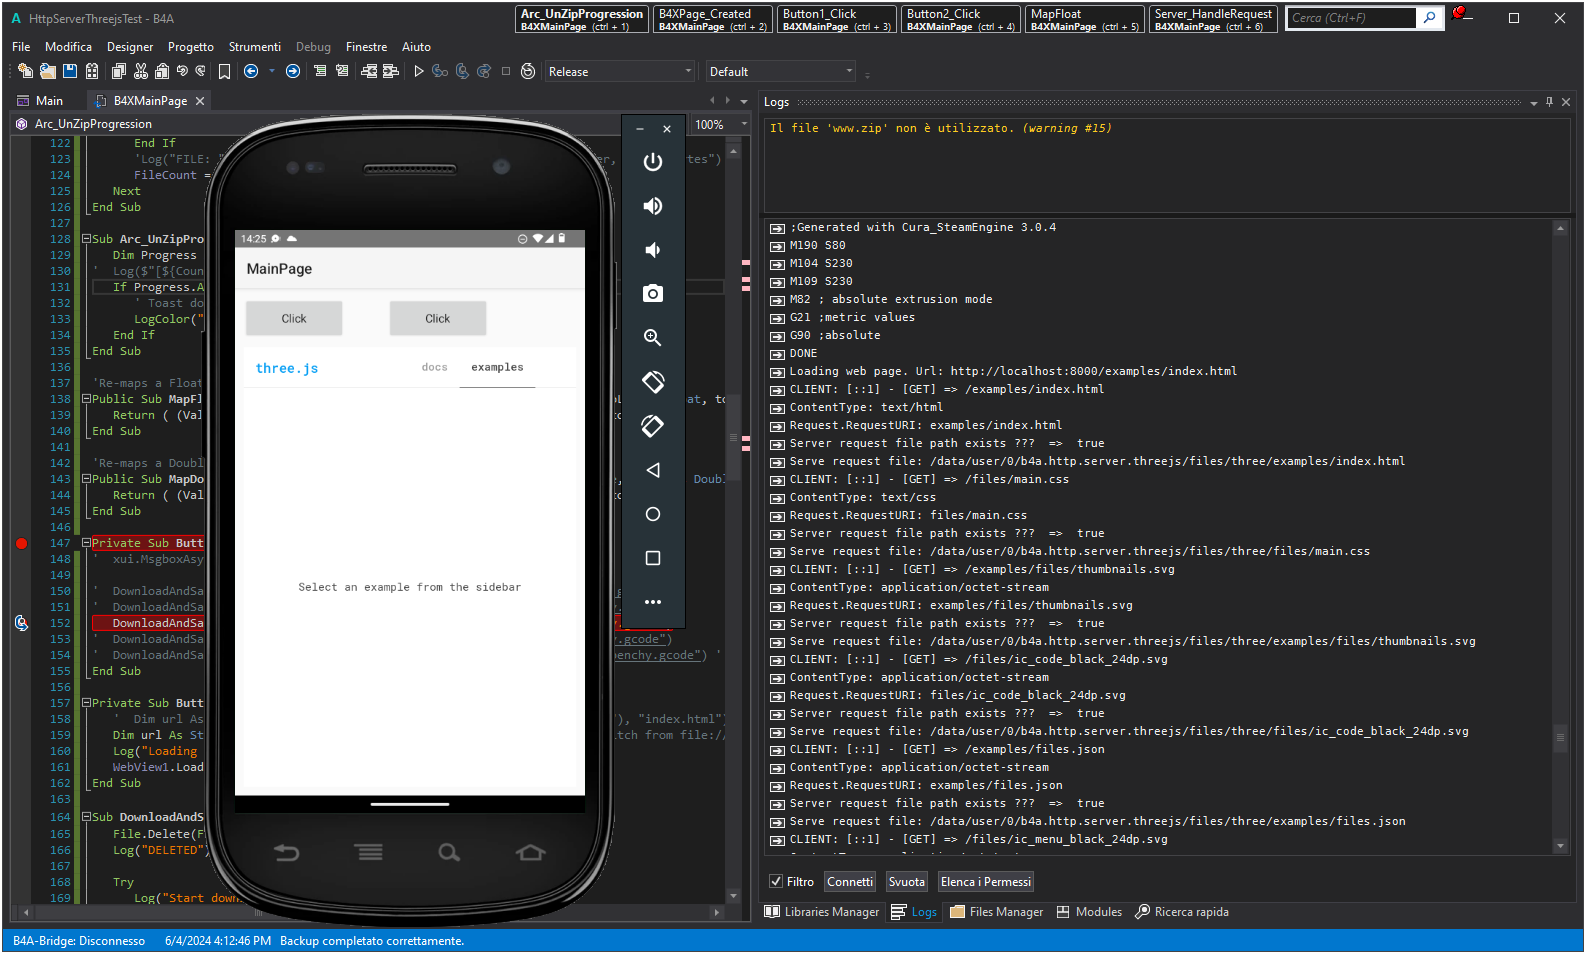Click the Svuota button in Logs
Viewport: 1586px width, 954px height.
pos(906,881)
